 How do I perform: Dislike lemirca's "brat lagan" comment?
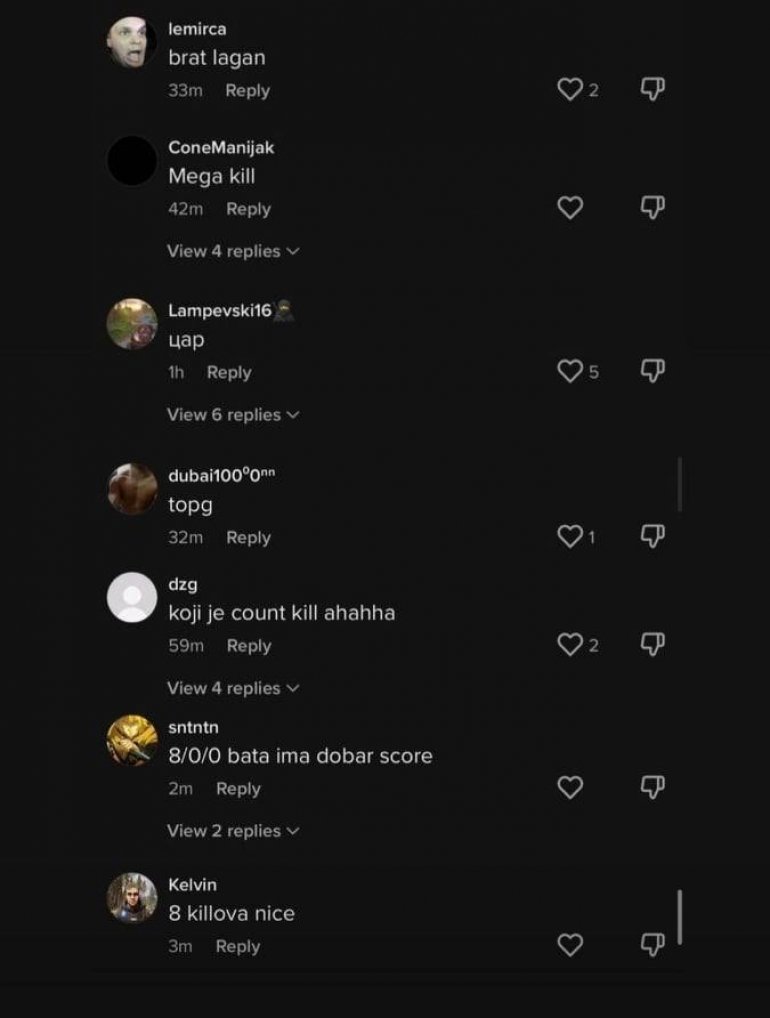[x=652, y=89]
